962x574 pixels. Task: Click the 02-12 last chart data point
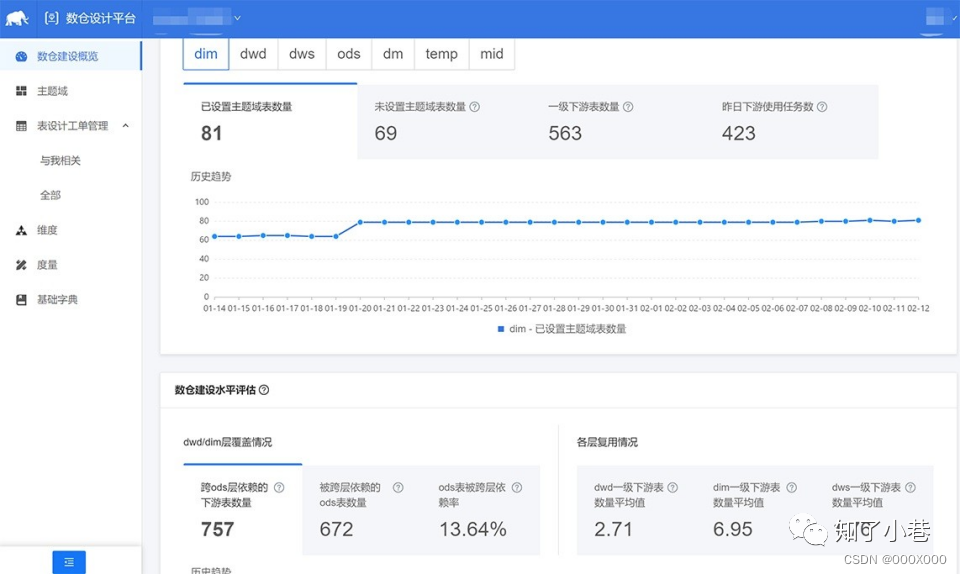point(918,220)
